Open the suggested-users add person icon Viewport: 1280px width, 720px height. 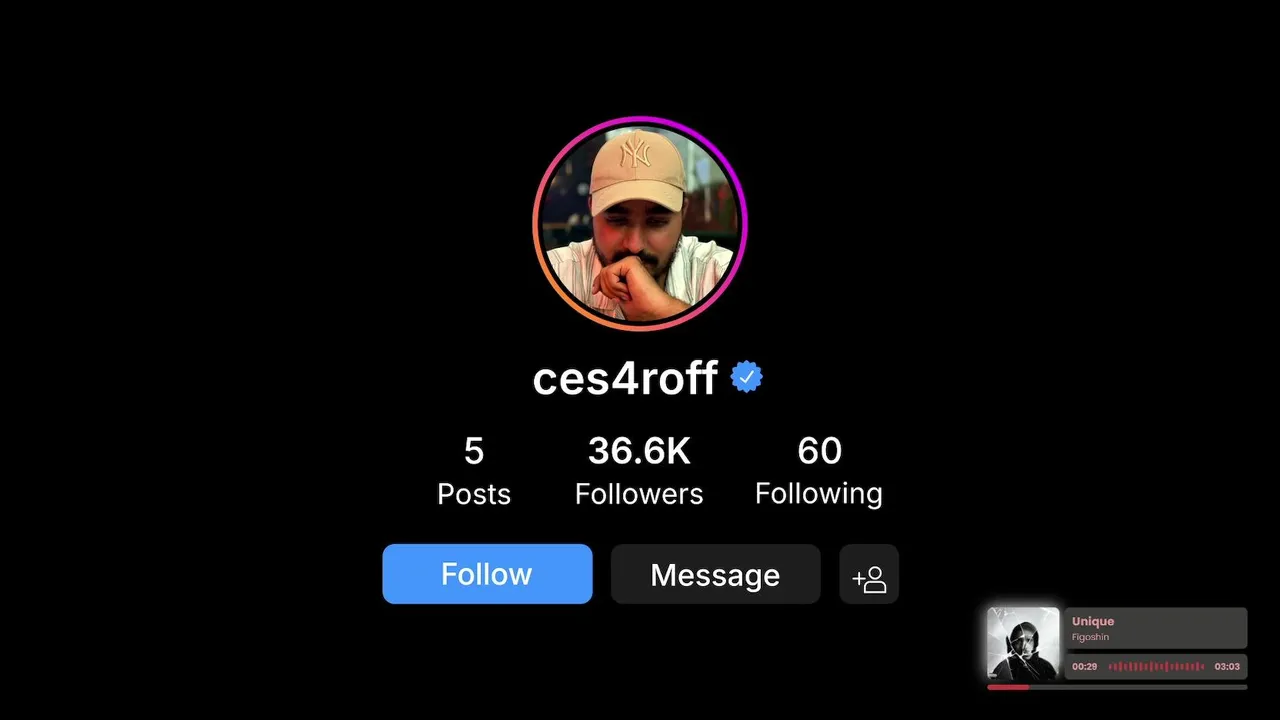[x=869, y=574]
